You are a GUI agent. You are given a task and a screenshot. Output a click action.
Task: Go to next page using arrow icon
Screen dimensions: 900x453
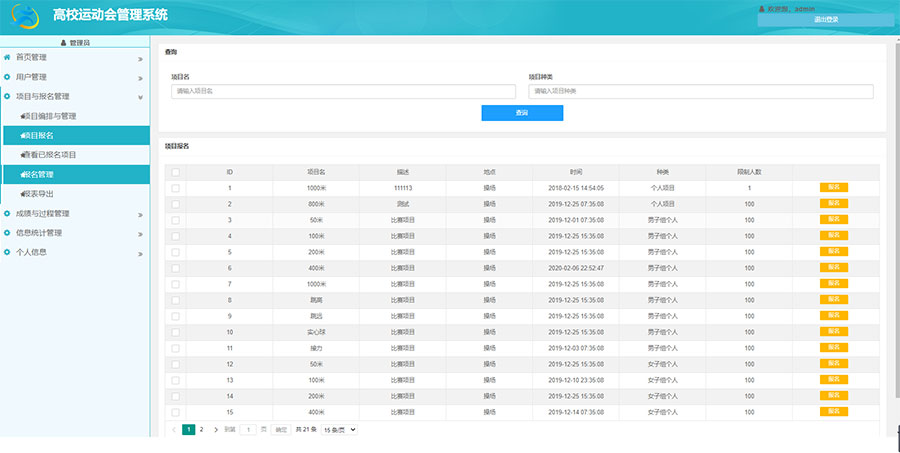coord(216,429)
